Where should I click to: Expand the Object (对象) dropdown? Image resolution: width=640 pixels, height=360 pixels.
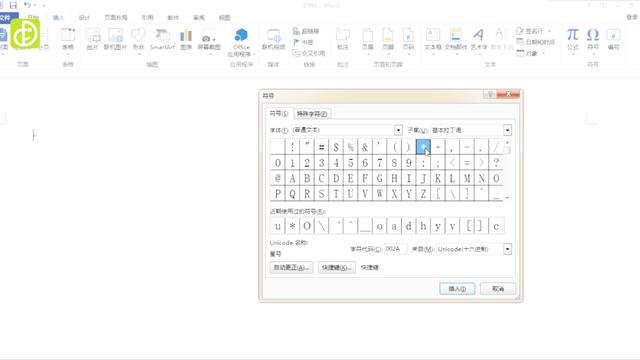click(x=544, y=53)
